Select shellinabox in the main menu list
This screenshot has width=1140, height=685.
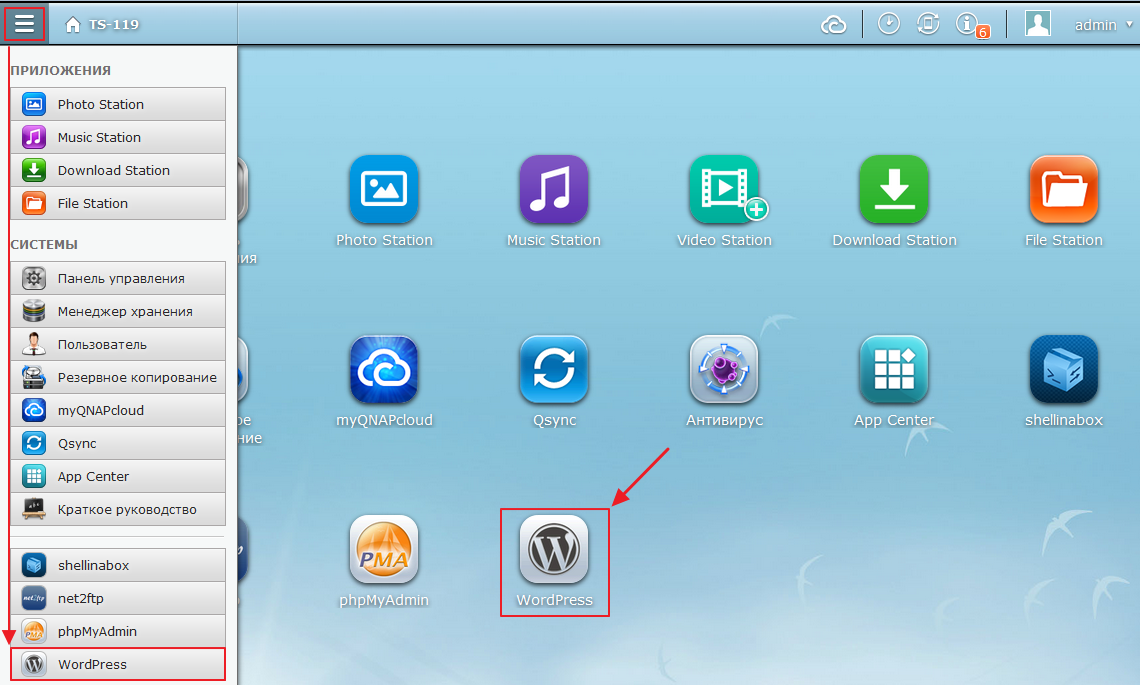(x=118, y=565)
